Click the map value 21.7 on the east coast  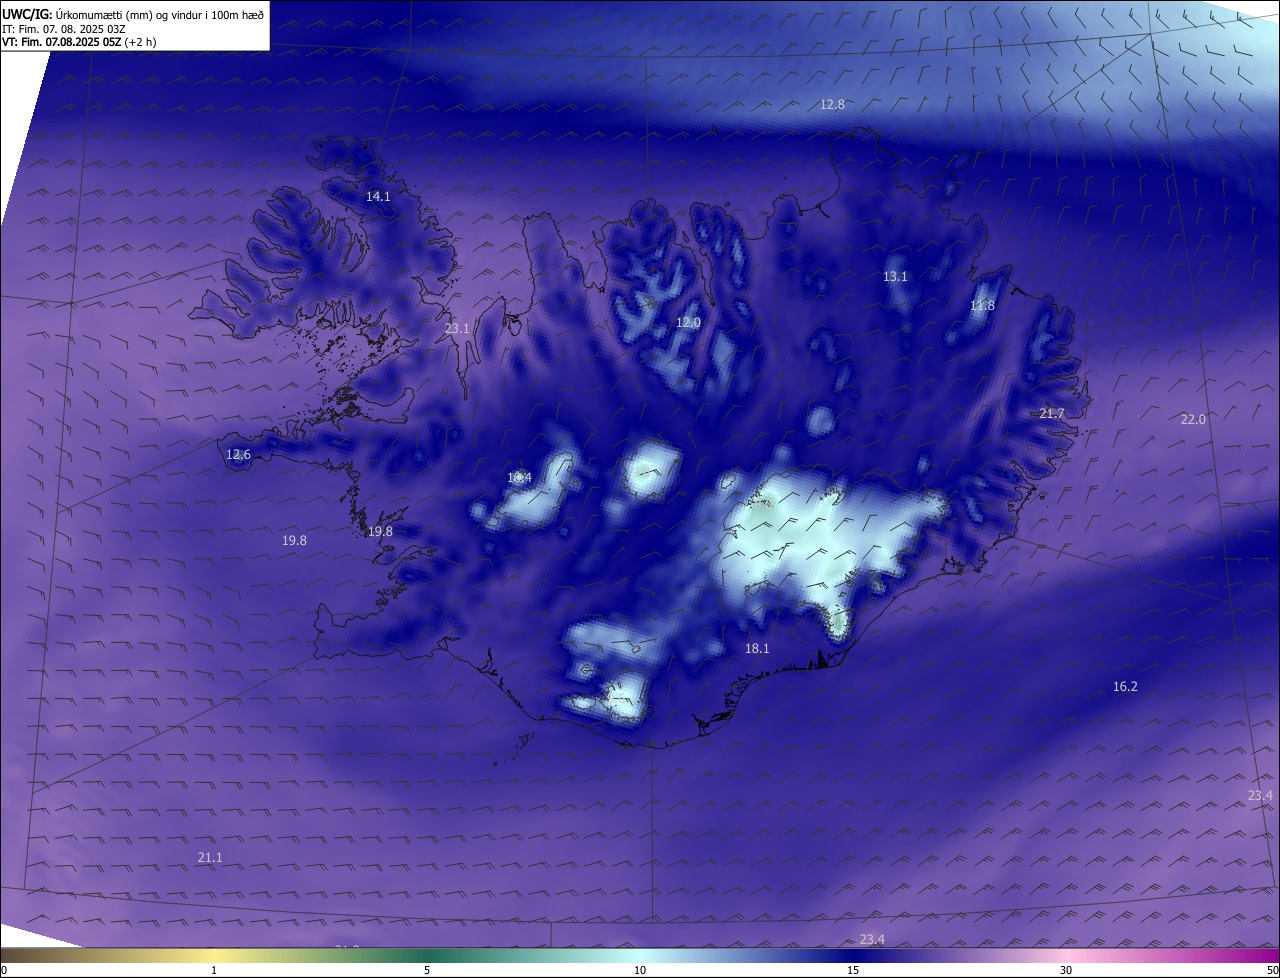[1052, 414]
